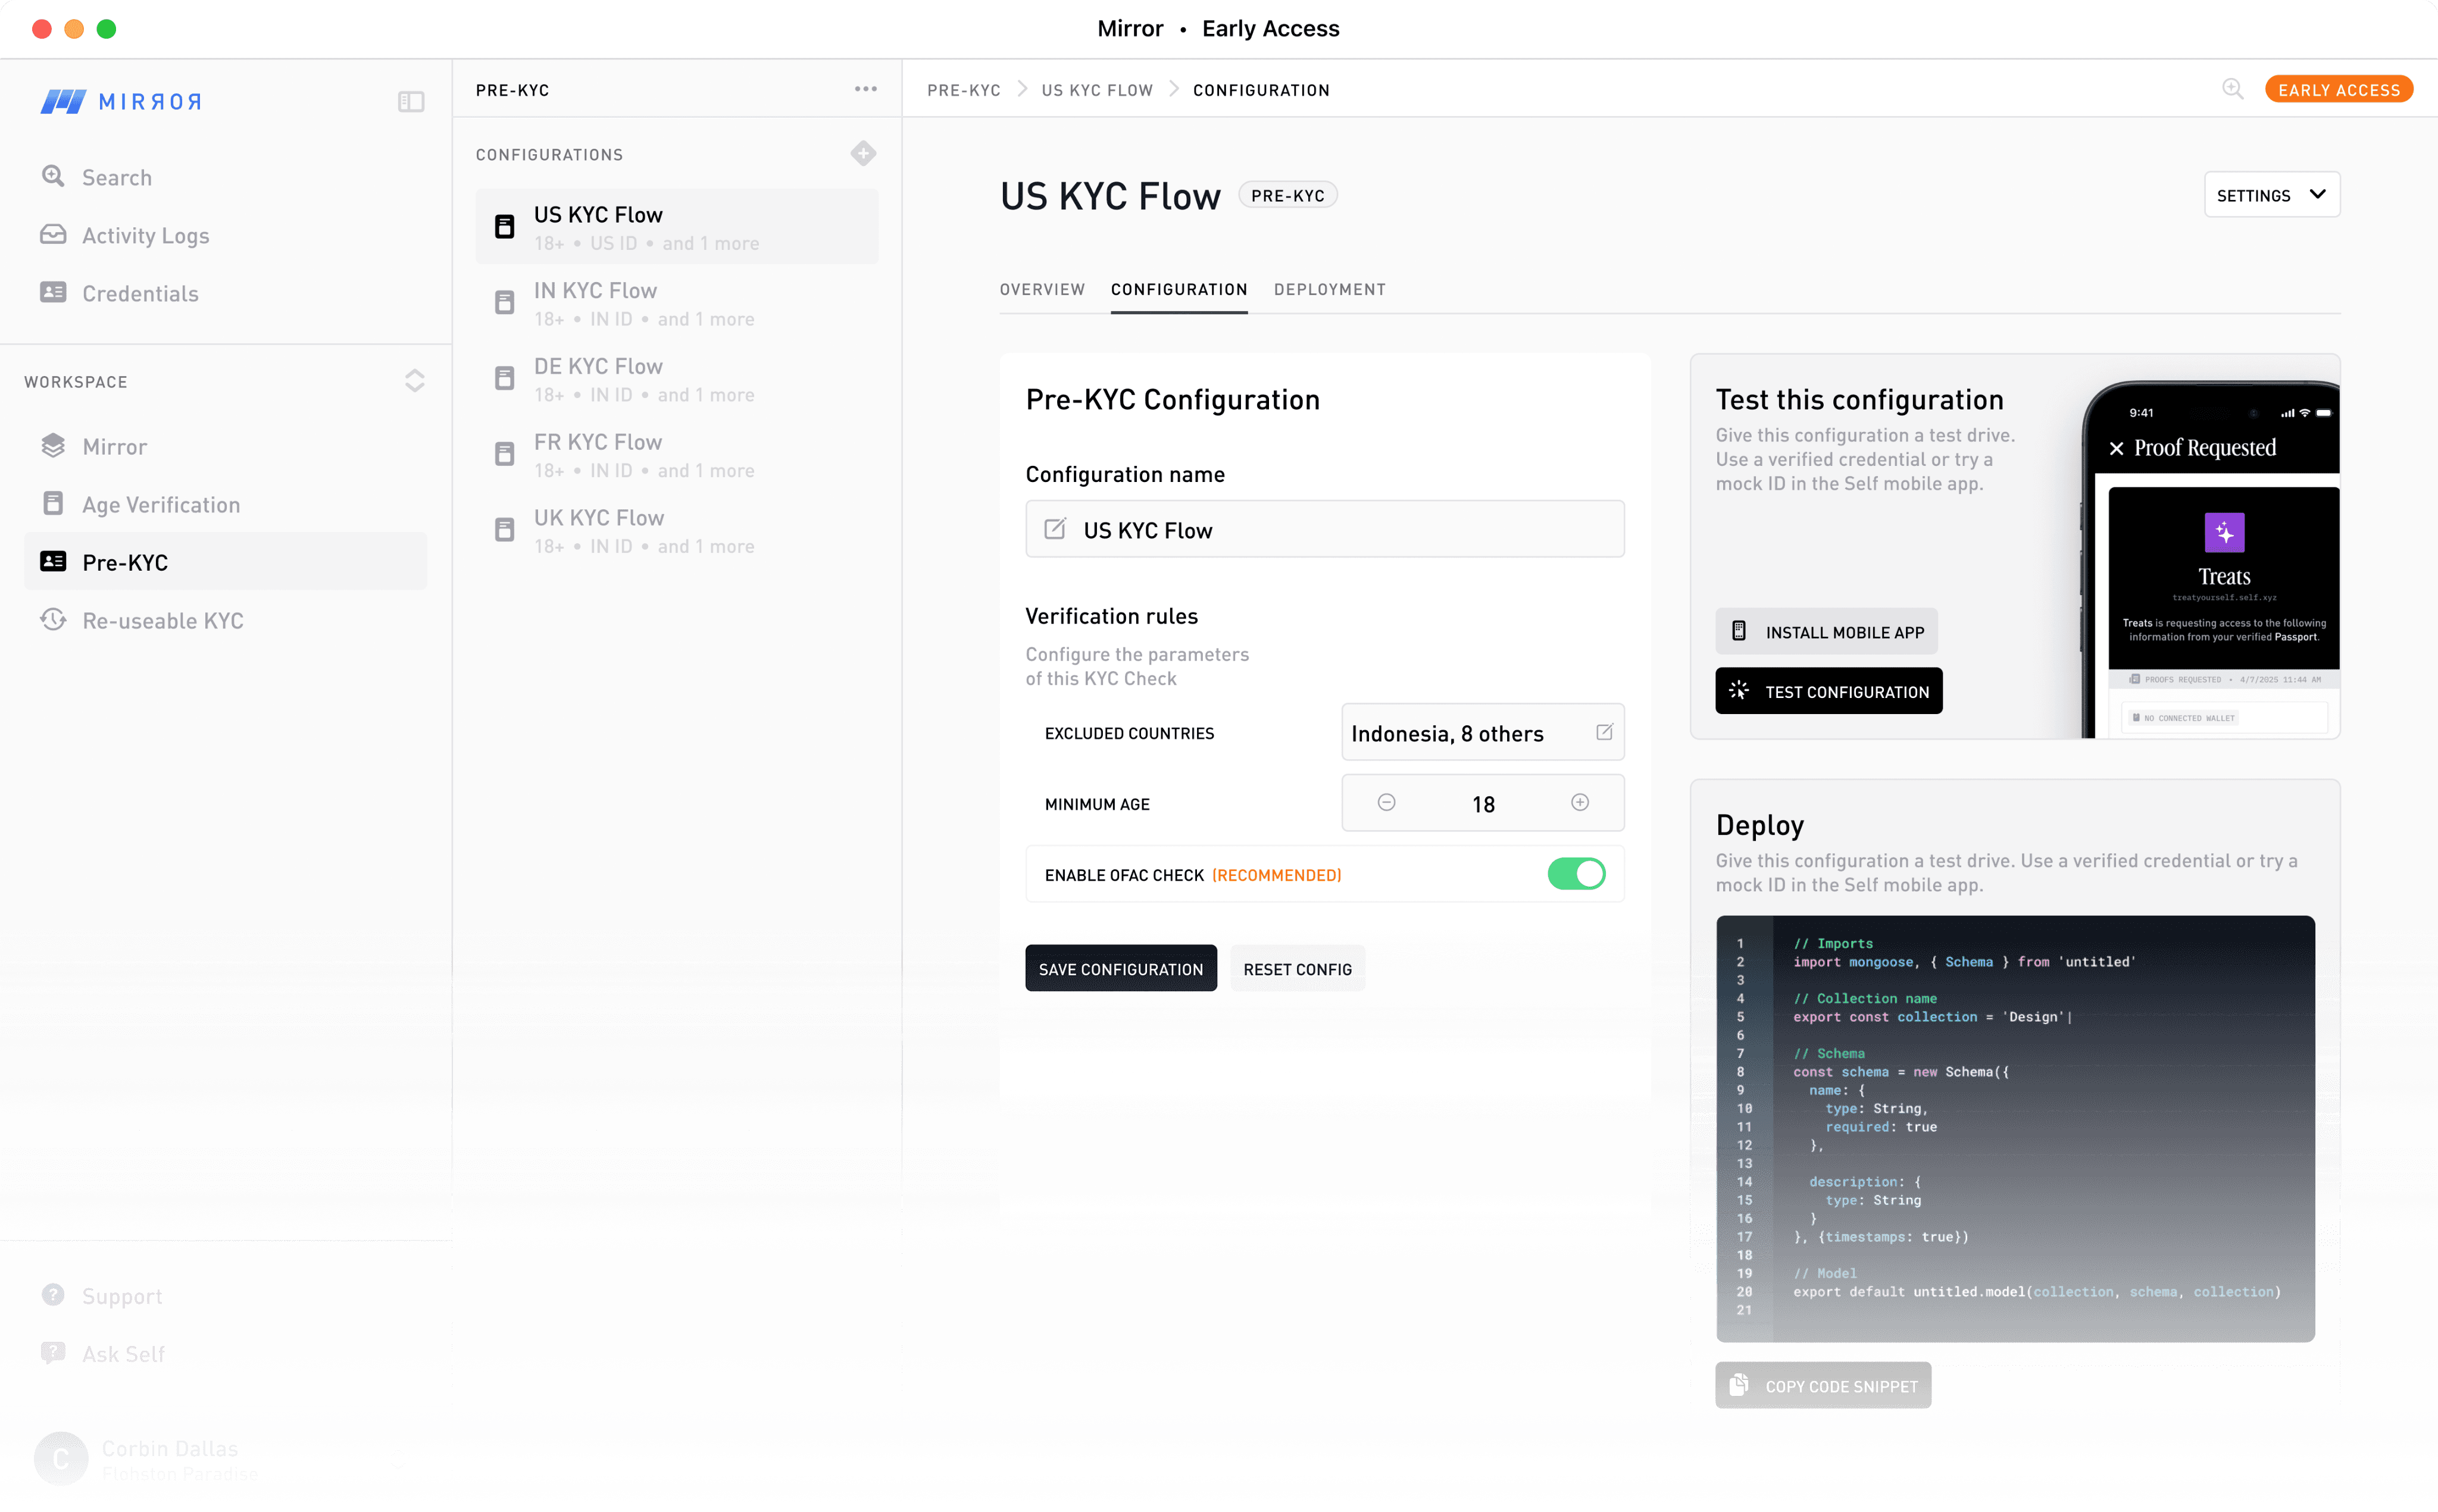The width and height of the screenshot is (2438, 1512).
Task: Disable the OFAC check toggle
Action: click(1576, 874)
